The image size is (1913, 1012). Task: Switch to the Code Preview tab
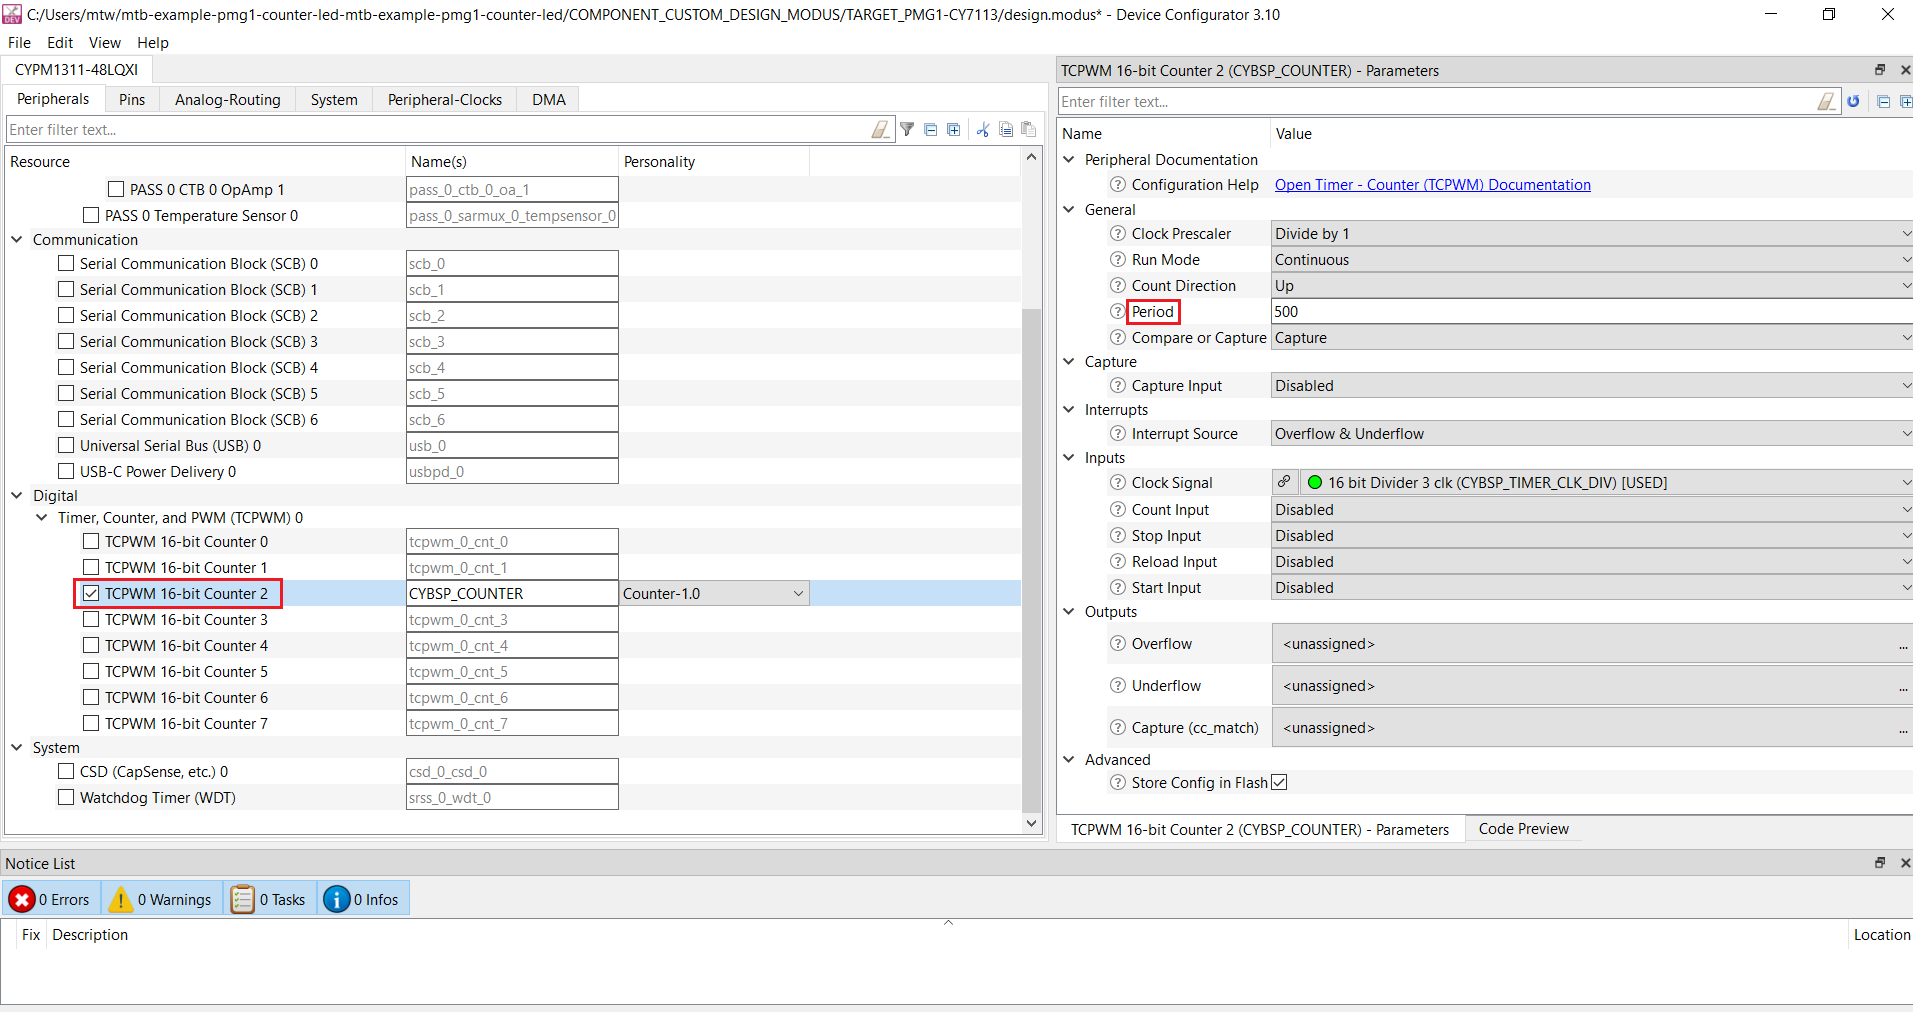(x=1523, y=829)
